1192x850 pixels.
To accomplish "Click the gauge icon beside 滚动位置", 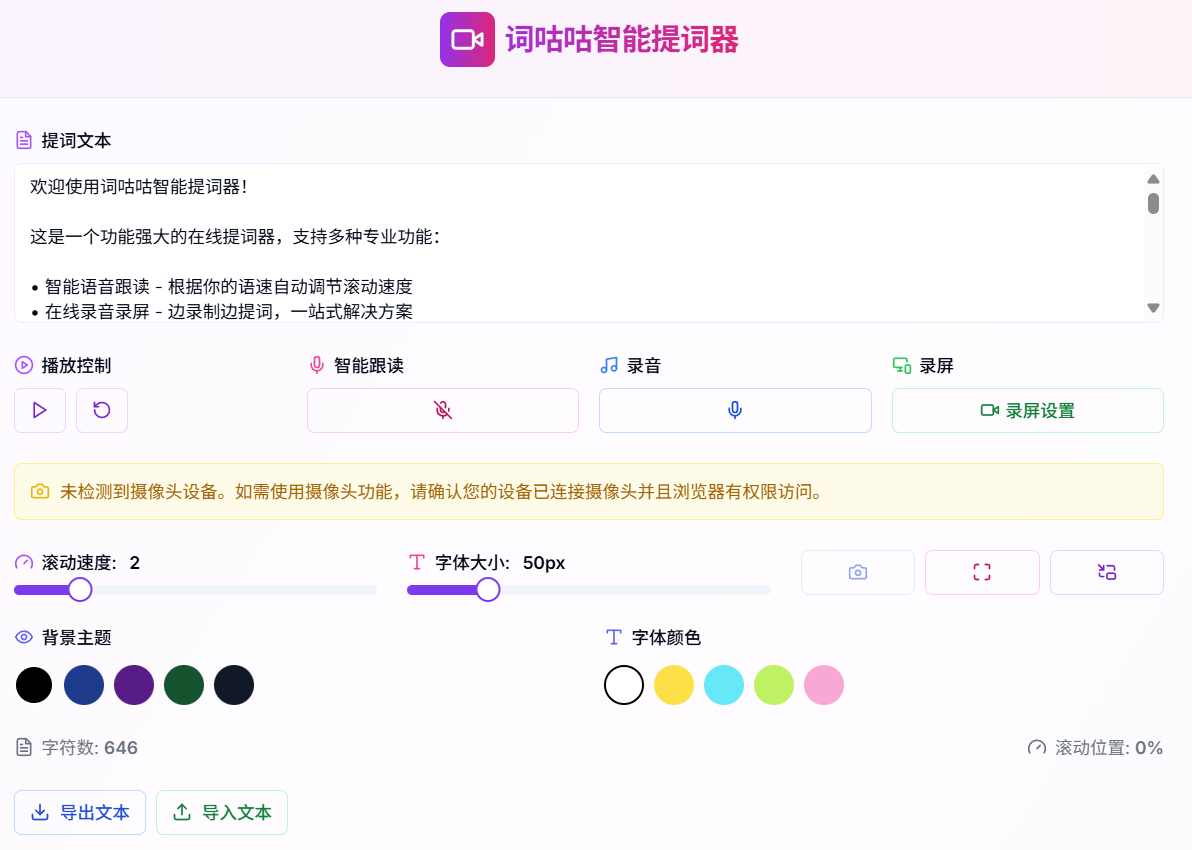I will (1037, 747).
